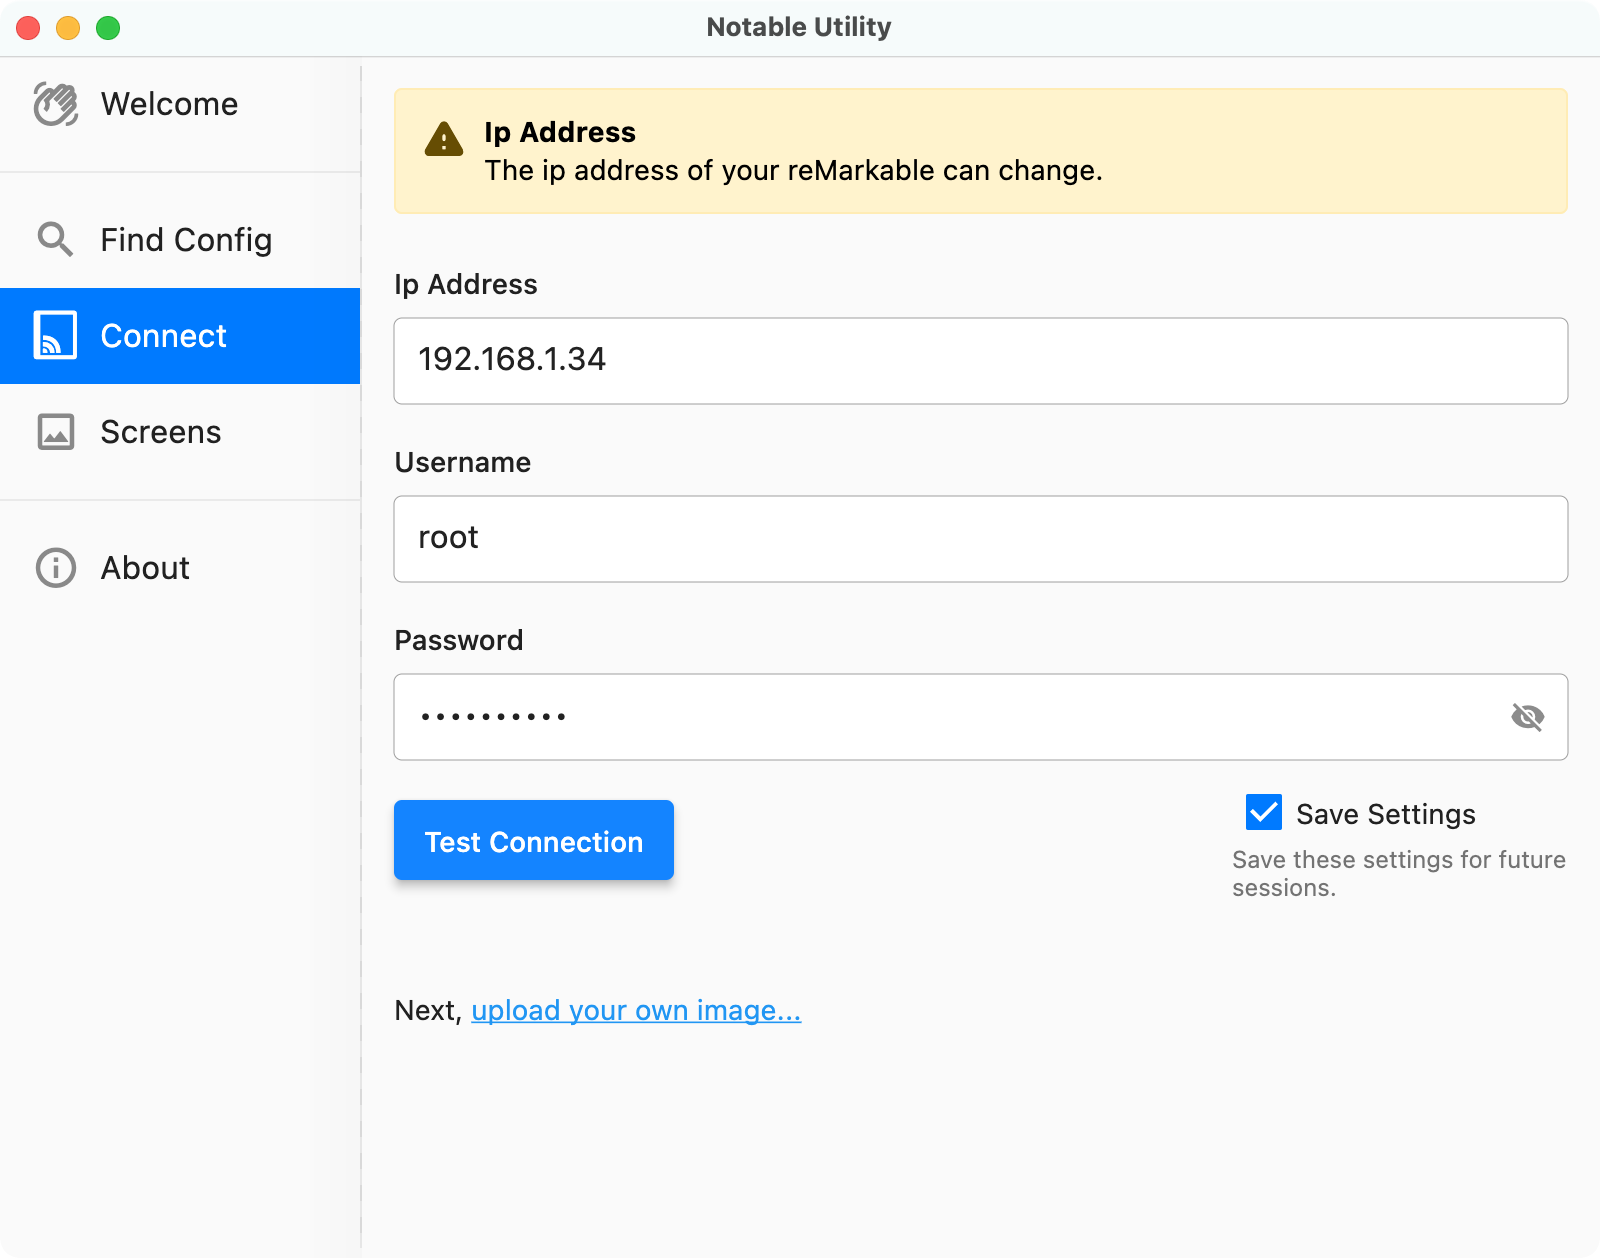Open the upload your own image link
The height and width of the screenshot is (1258, 1600).
click(636, 1010)
